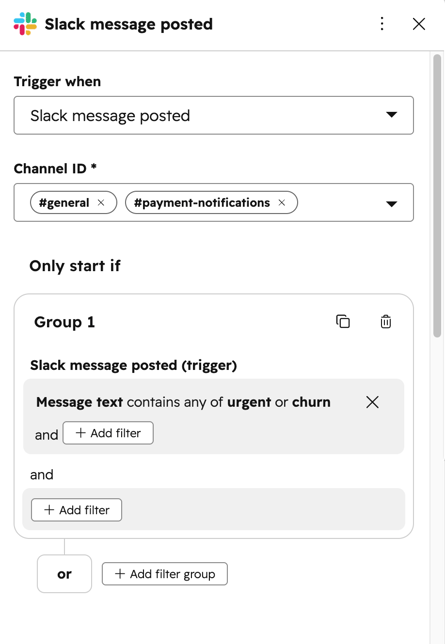Viewport: 445px width, 644px height.
Task: Click the Trigger when label
Action: point(57,81)
